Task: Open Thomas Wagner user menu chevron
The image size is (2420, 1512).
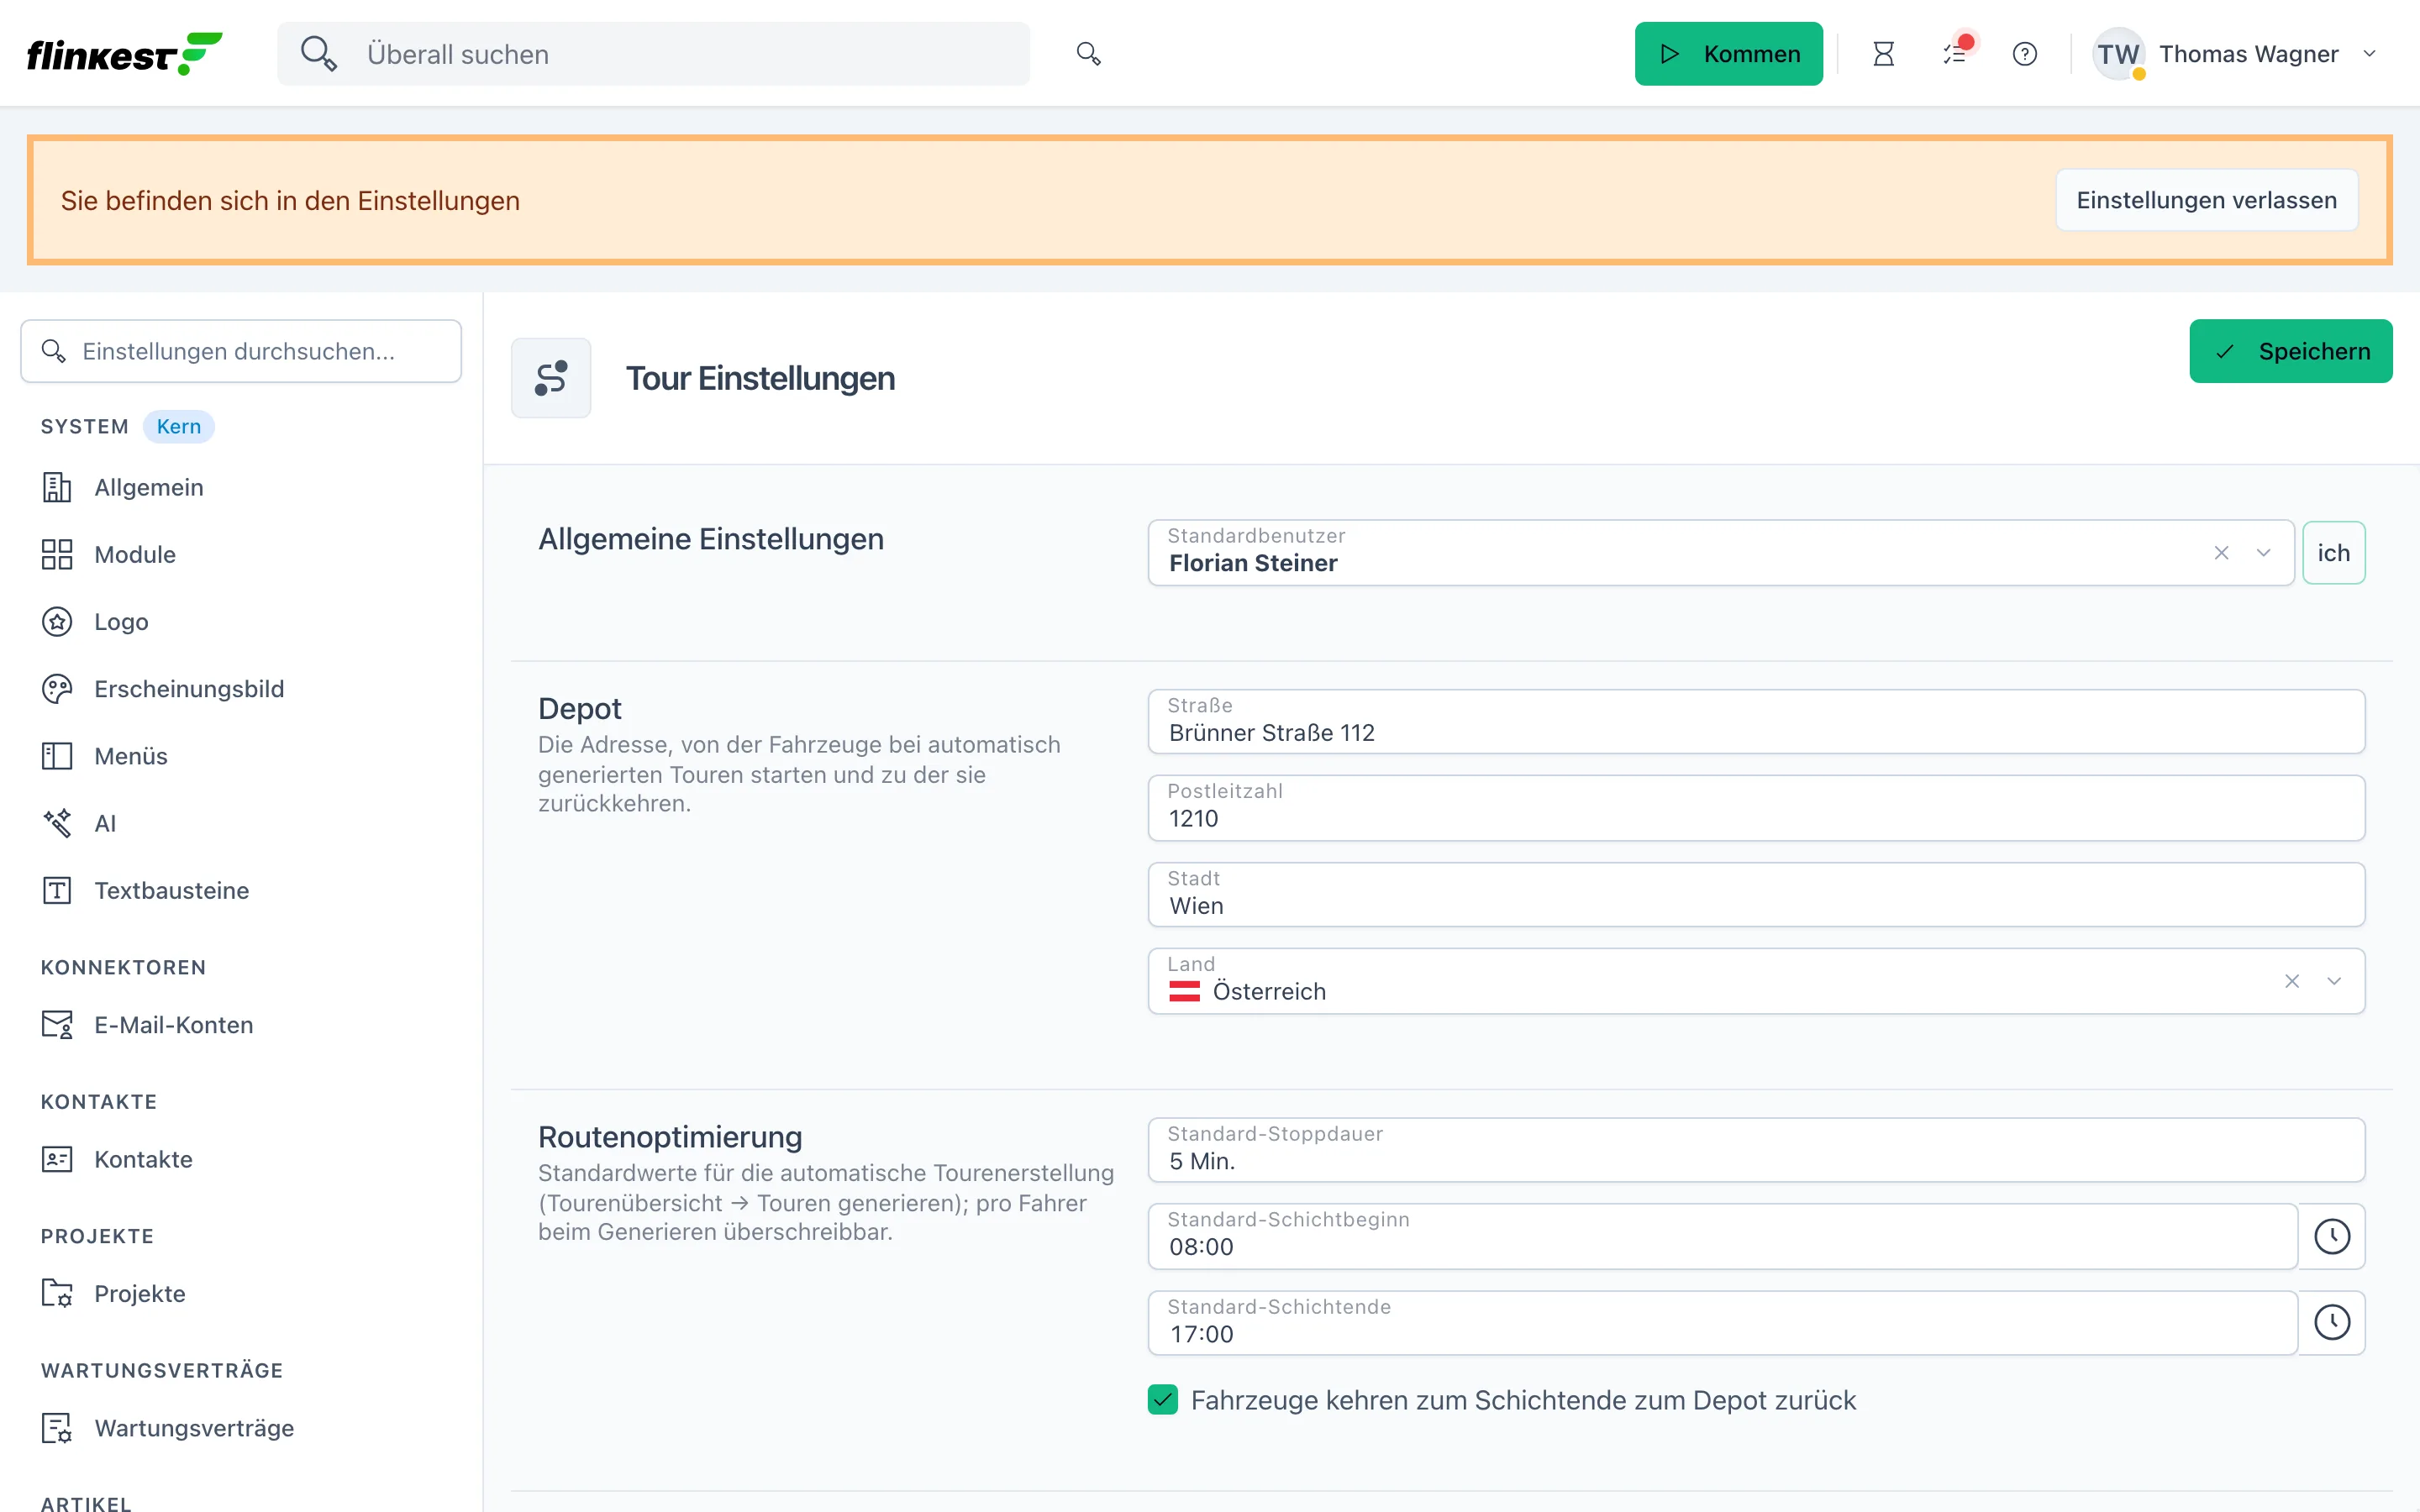Action: [2369, 54]
